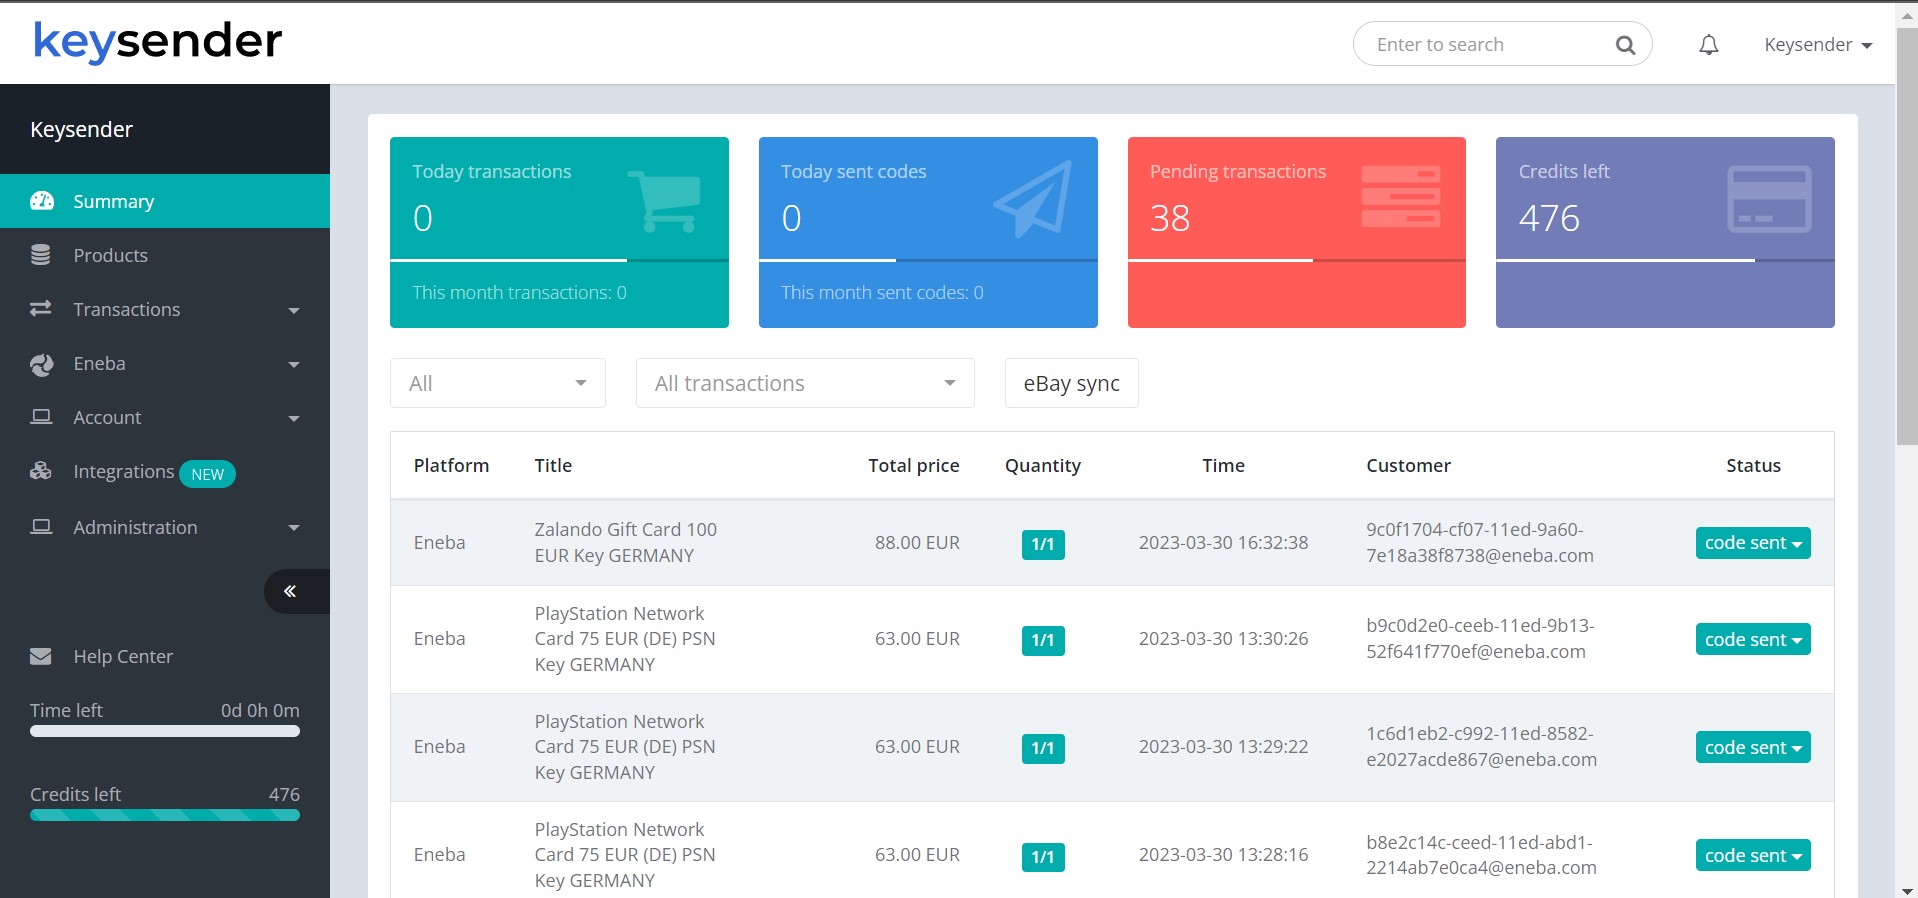Open Transactions menu item
Screen dimensions: 1918x898
point(165,309)
